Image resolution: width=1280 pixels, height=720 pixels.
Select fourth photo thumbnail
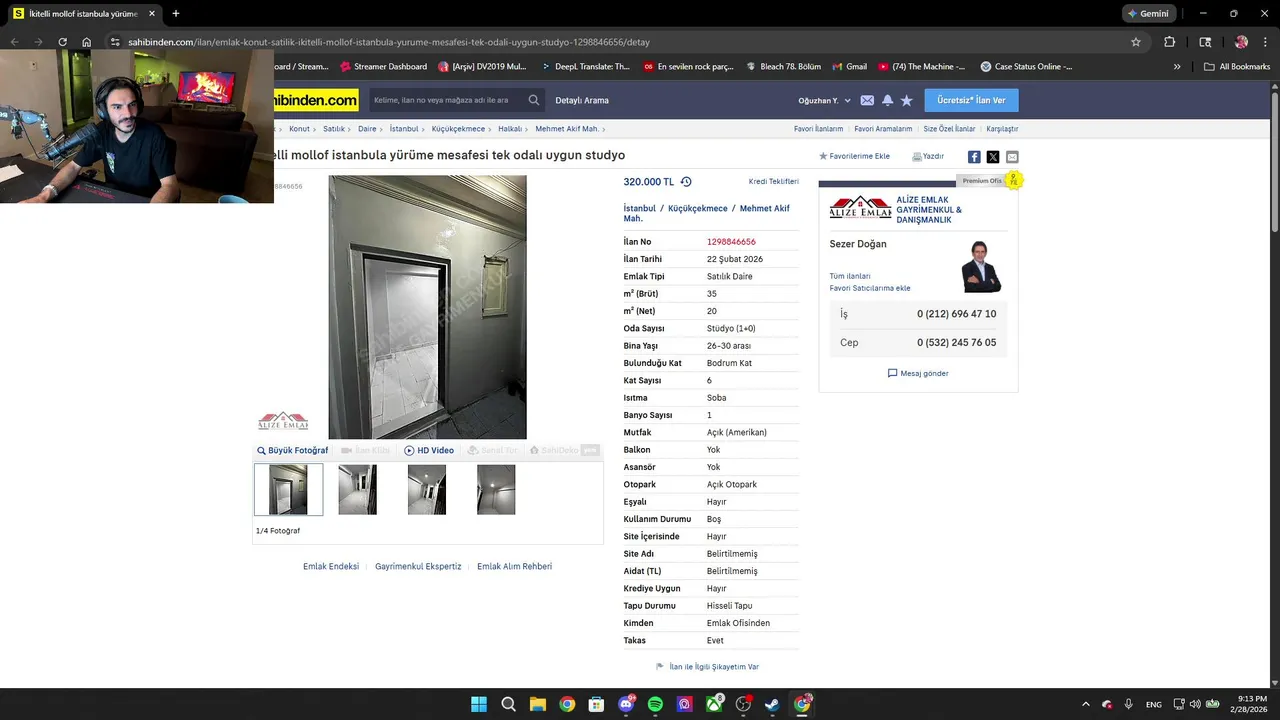pyautogui.click(x=496, y=489)
